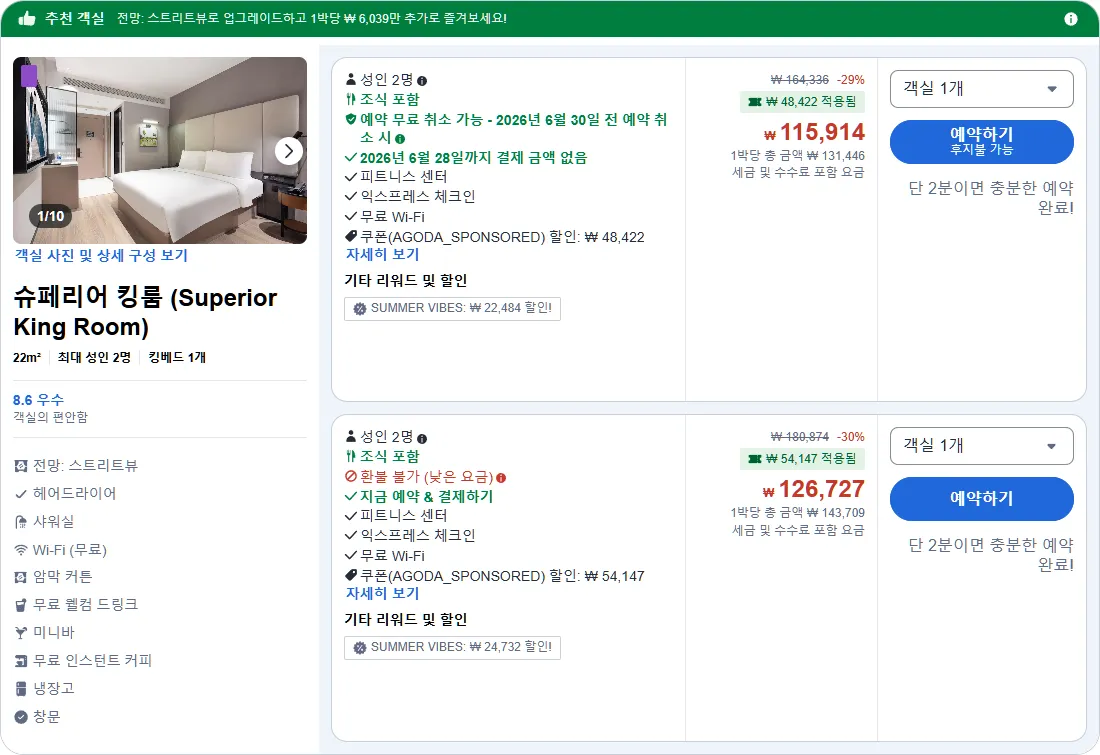This screenshot has height=755, width=1100.
Task: Open '자세히 보기' link in first offer
Action: [382, 254]
